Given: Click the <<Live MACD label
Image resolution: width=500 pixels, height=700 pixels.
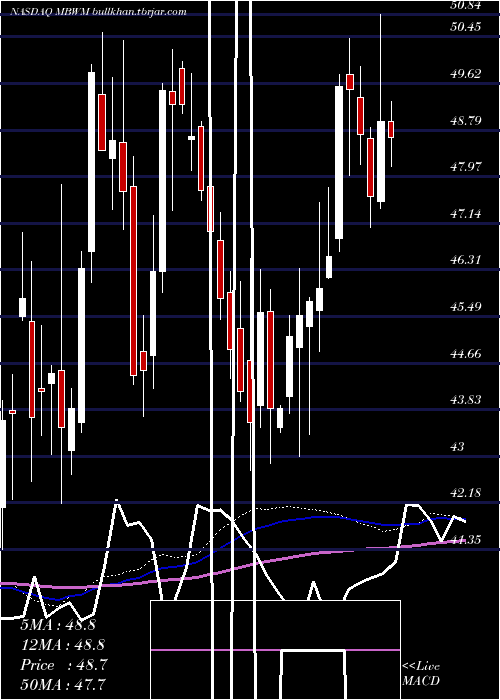Looking at the screenshot, I should 421,673.
